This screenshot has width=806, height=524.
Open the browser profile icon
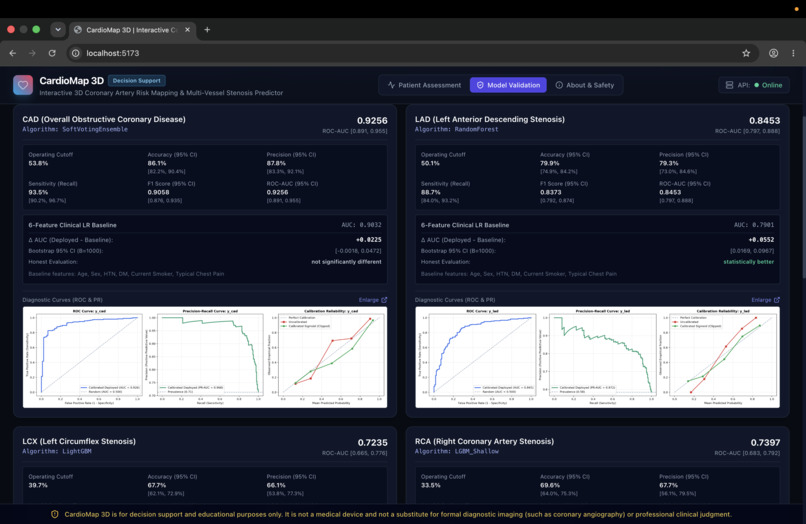pos(773,53)
